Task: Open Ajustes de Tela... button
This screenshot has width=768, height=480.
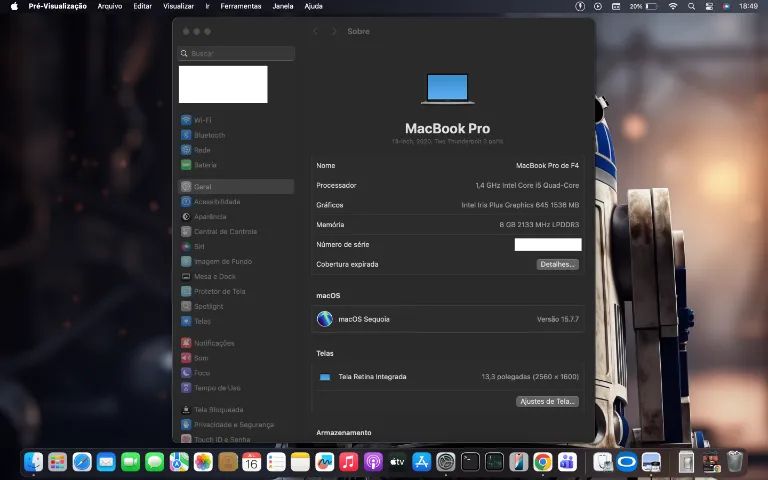Action: [x=547, y=402]
